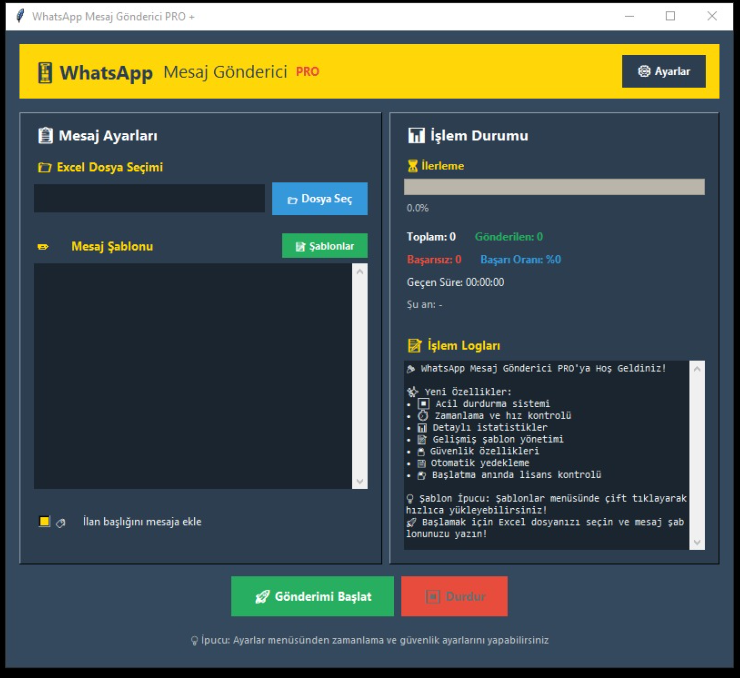
Task: Click the '0.0%' progress percentage
Action: 418,208
